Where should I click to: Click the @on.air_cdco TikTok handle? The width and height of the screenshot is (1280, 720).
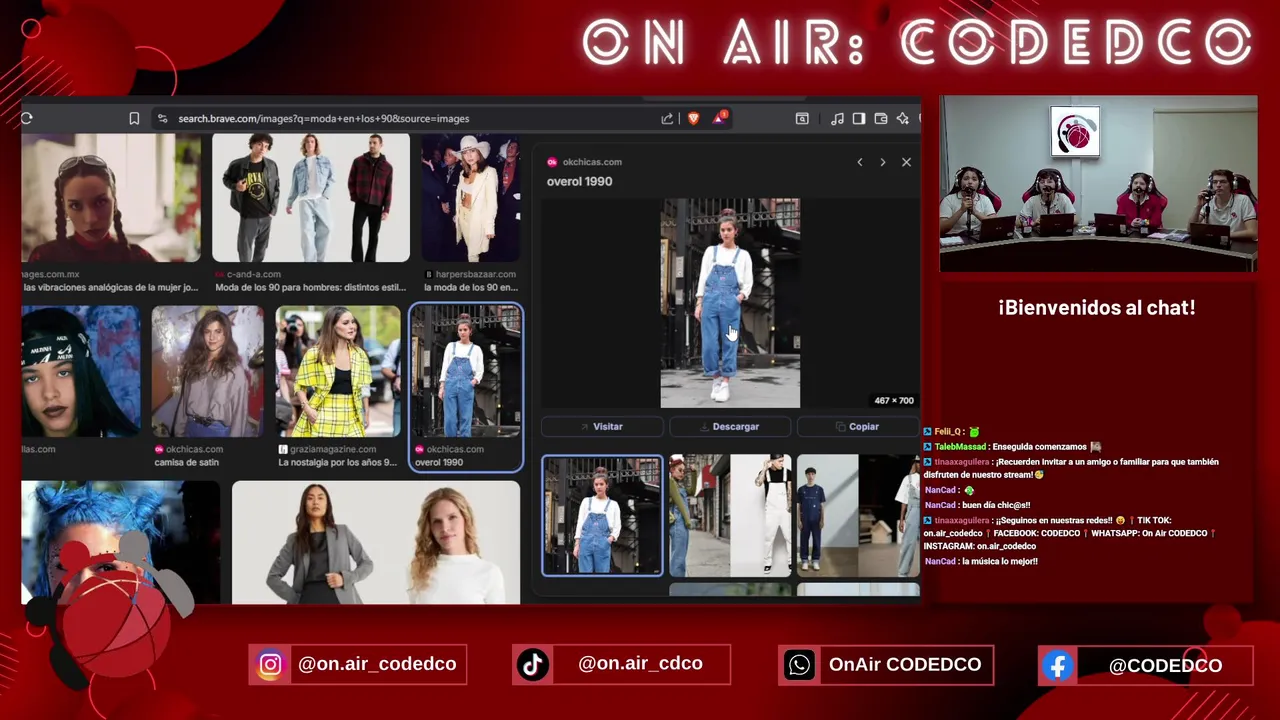(x=640, y=664)
